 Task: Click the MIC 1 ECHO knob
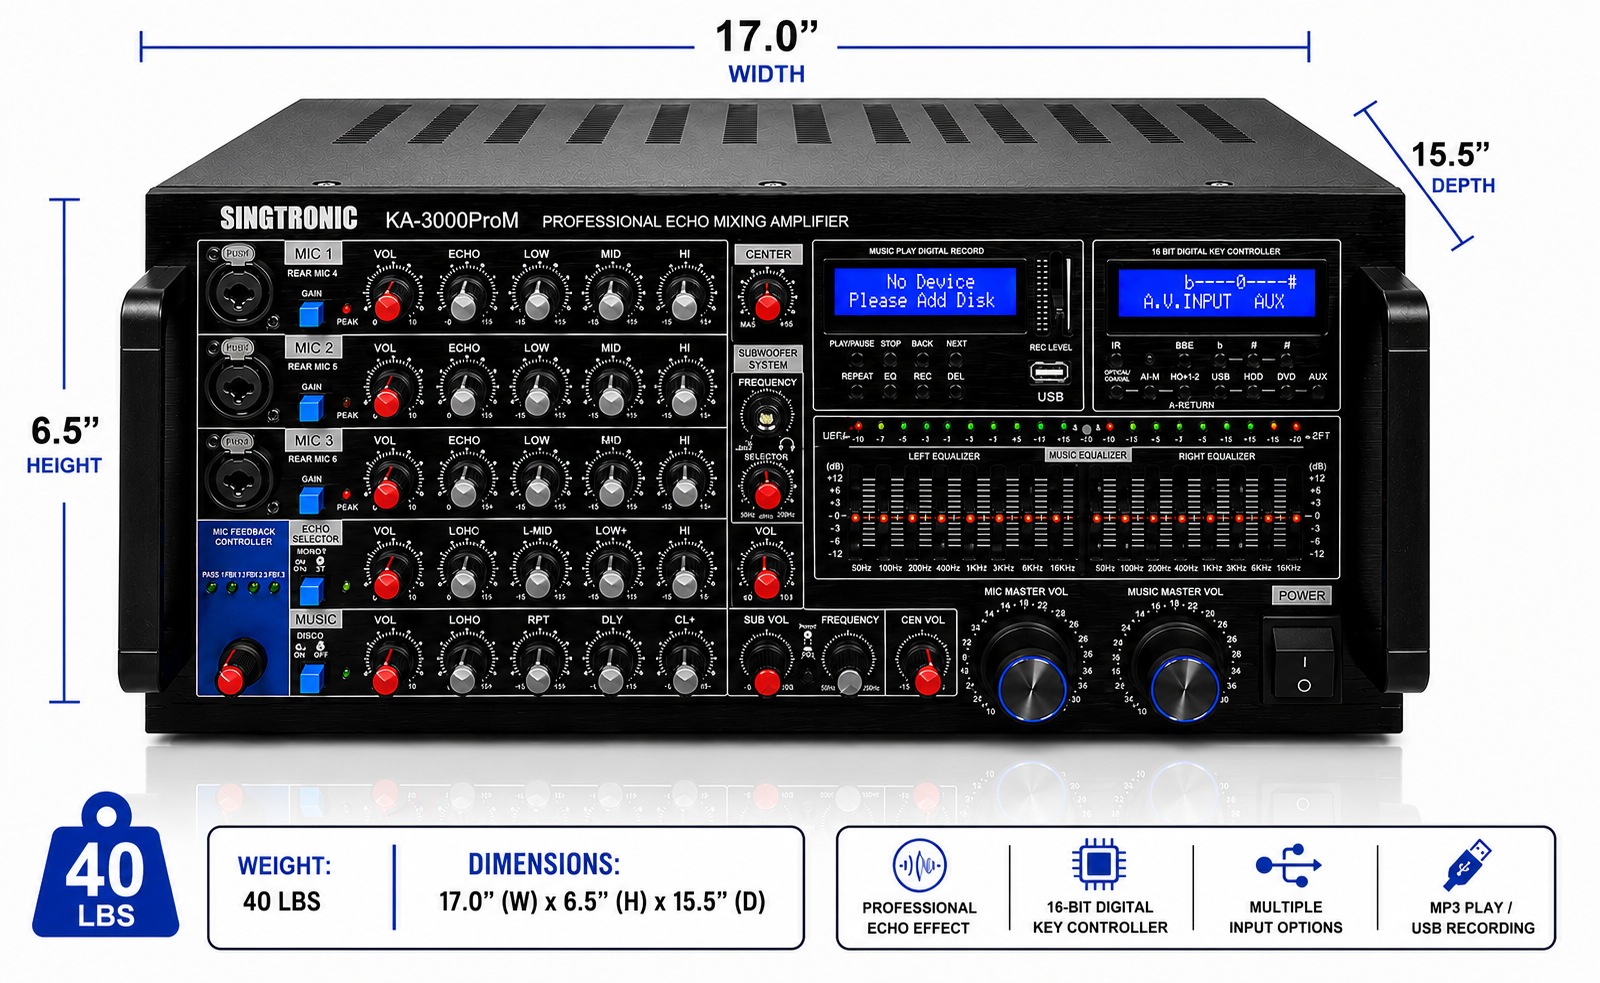point(463,301)
